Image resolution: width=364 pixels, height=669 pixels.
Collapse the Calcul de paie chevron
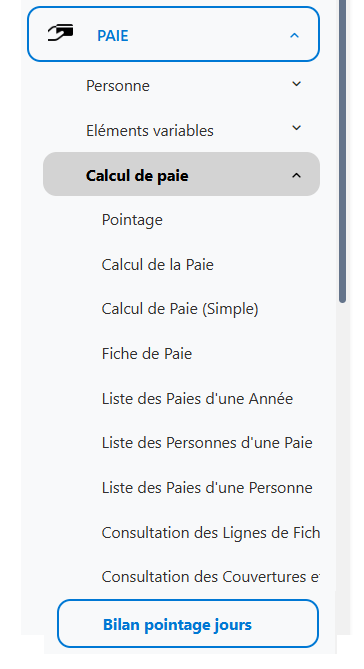[x=296, y=175]
